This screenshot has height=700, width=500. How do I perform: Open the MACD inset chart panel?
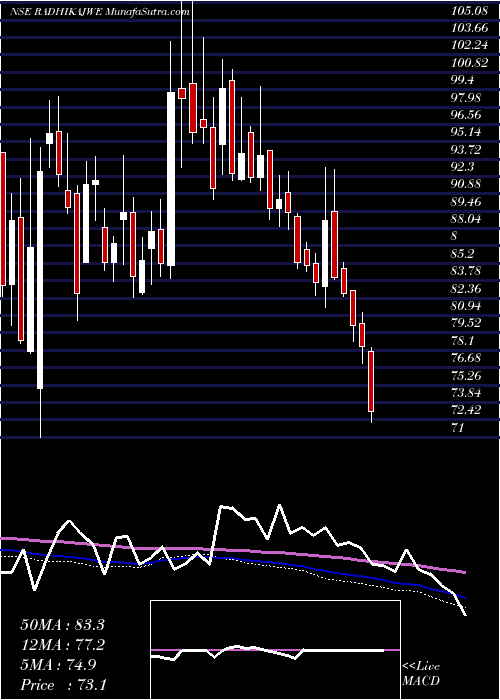pyautogui.click(x=275, y=650)
